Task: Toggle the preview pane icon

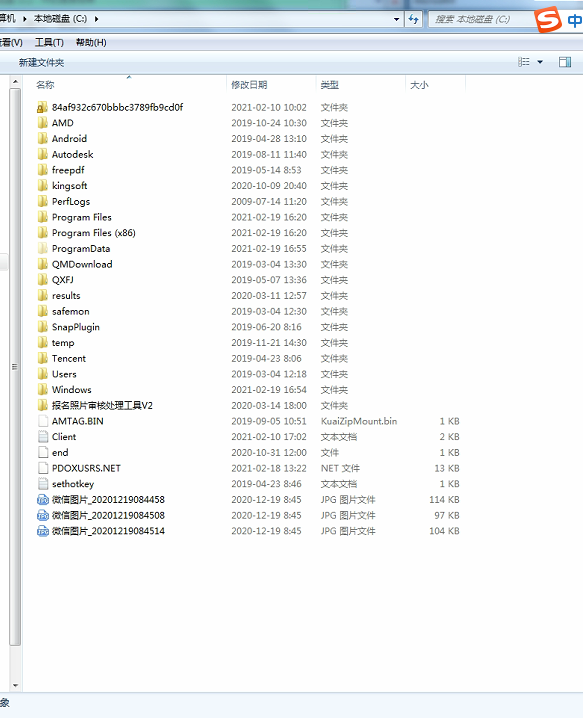Action: pyautogui.click(x=565, y=62)
